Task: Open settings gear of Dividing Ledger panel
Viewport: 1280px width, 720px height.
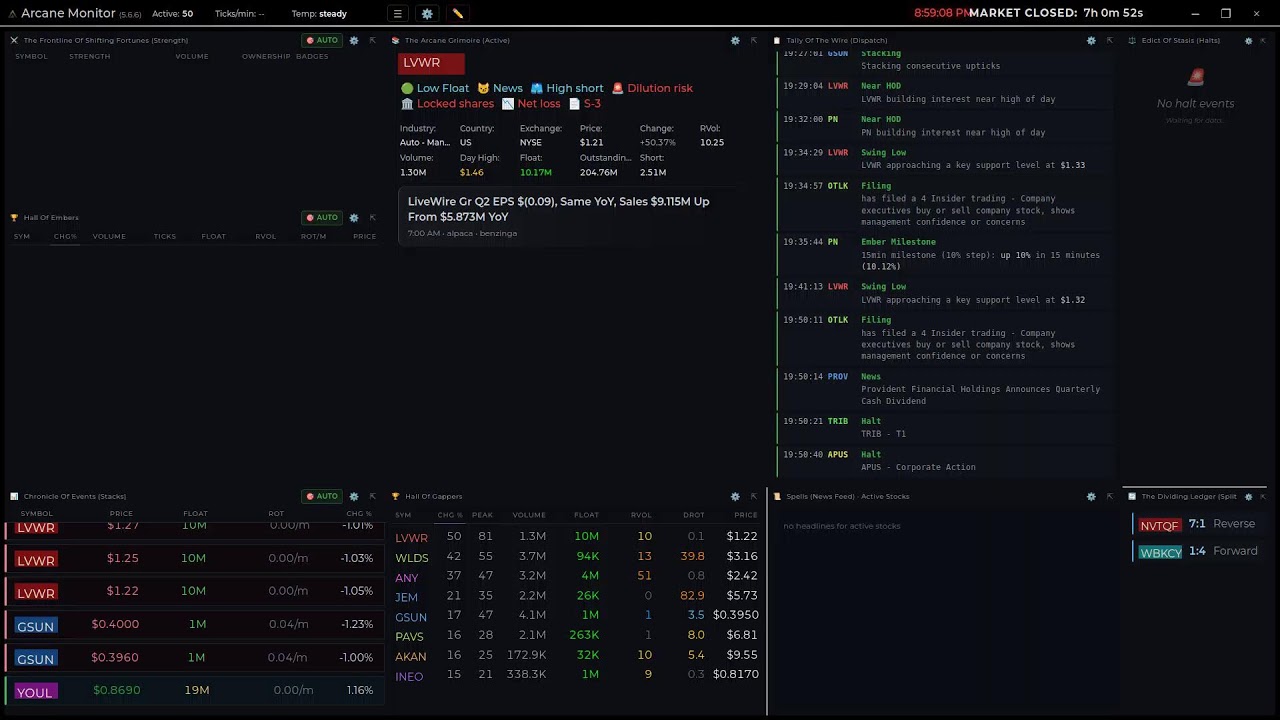Action: [1248, 496]
